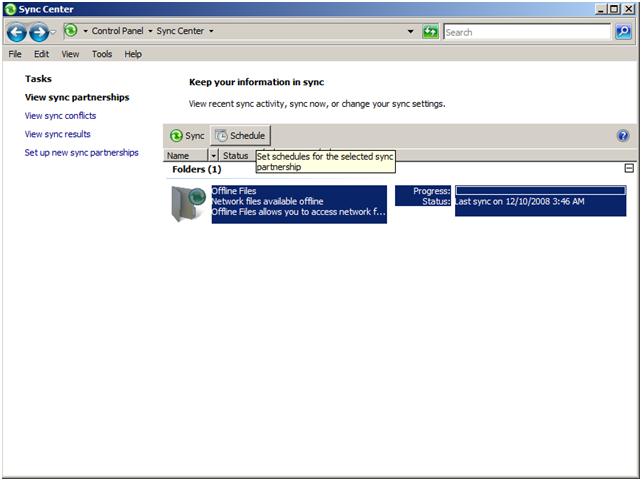The image size is (642, 481).
Task: Maximize the Sync Center window
Action: coord(614,9)
